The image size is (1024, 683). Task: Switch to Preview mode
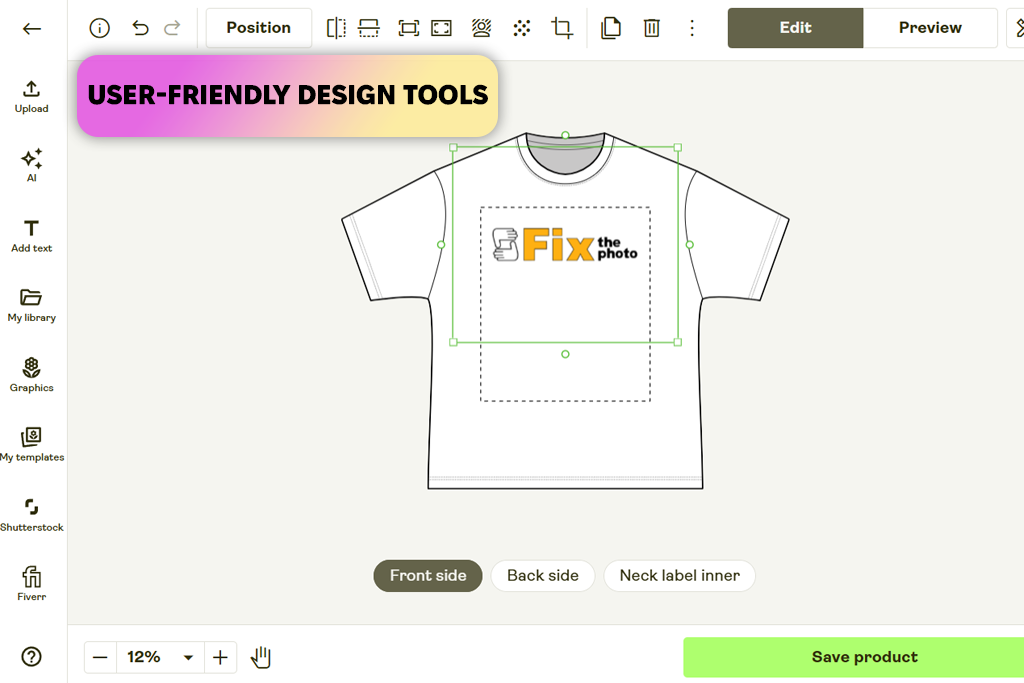pyautogui.click(x=930, y=28)
